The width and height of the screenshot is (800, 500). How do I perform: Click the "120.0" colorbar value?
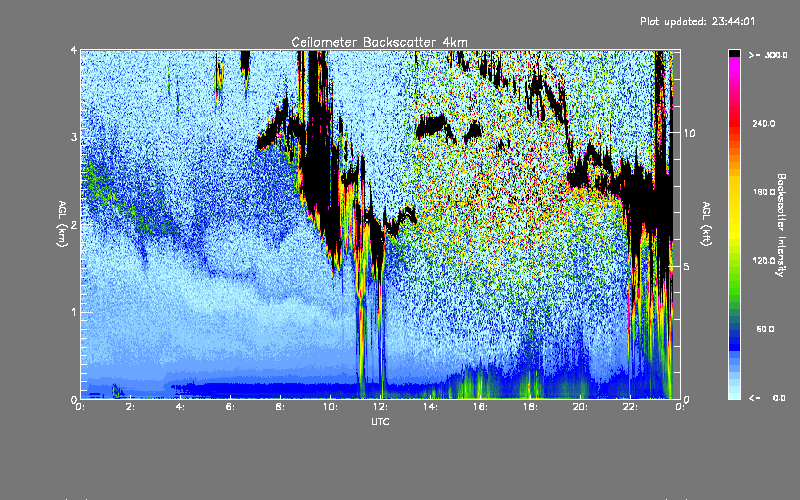(x=764, y=261)
